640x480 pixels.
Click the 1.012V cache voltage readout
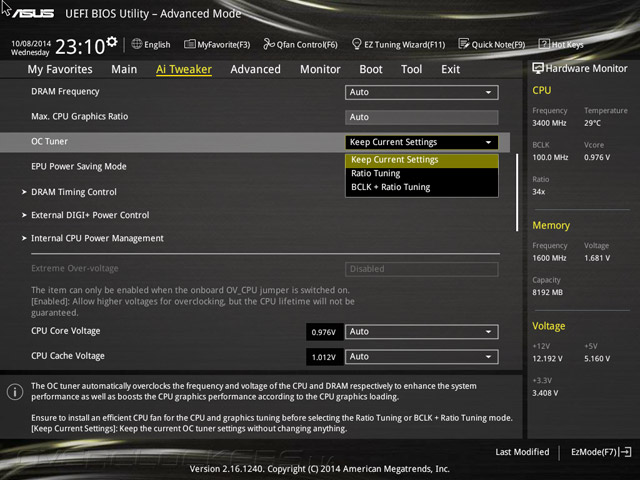point(324,357)
